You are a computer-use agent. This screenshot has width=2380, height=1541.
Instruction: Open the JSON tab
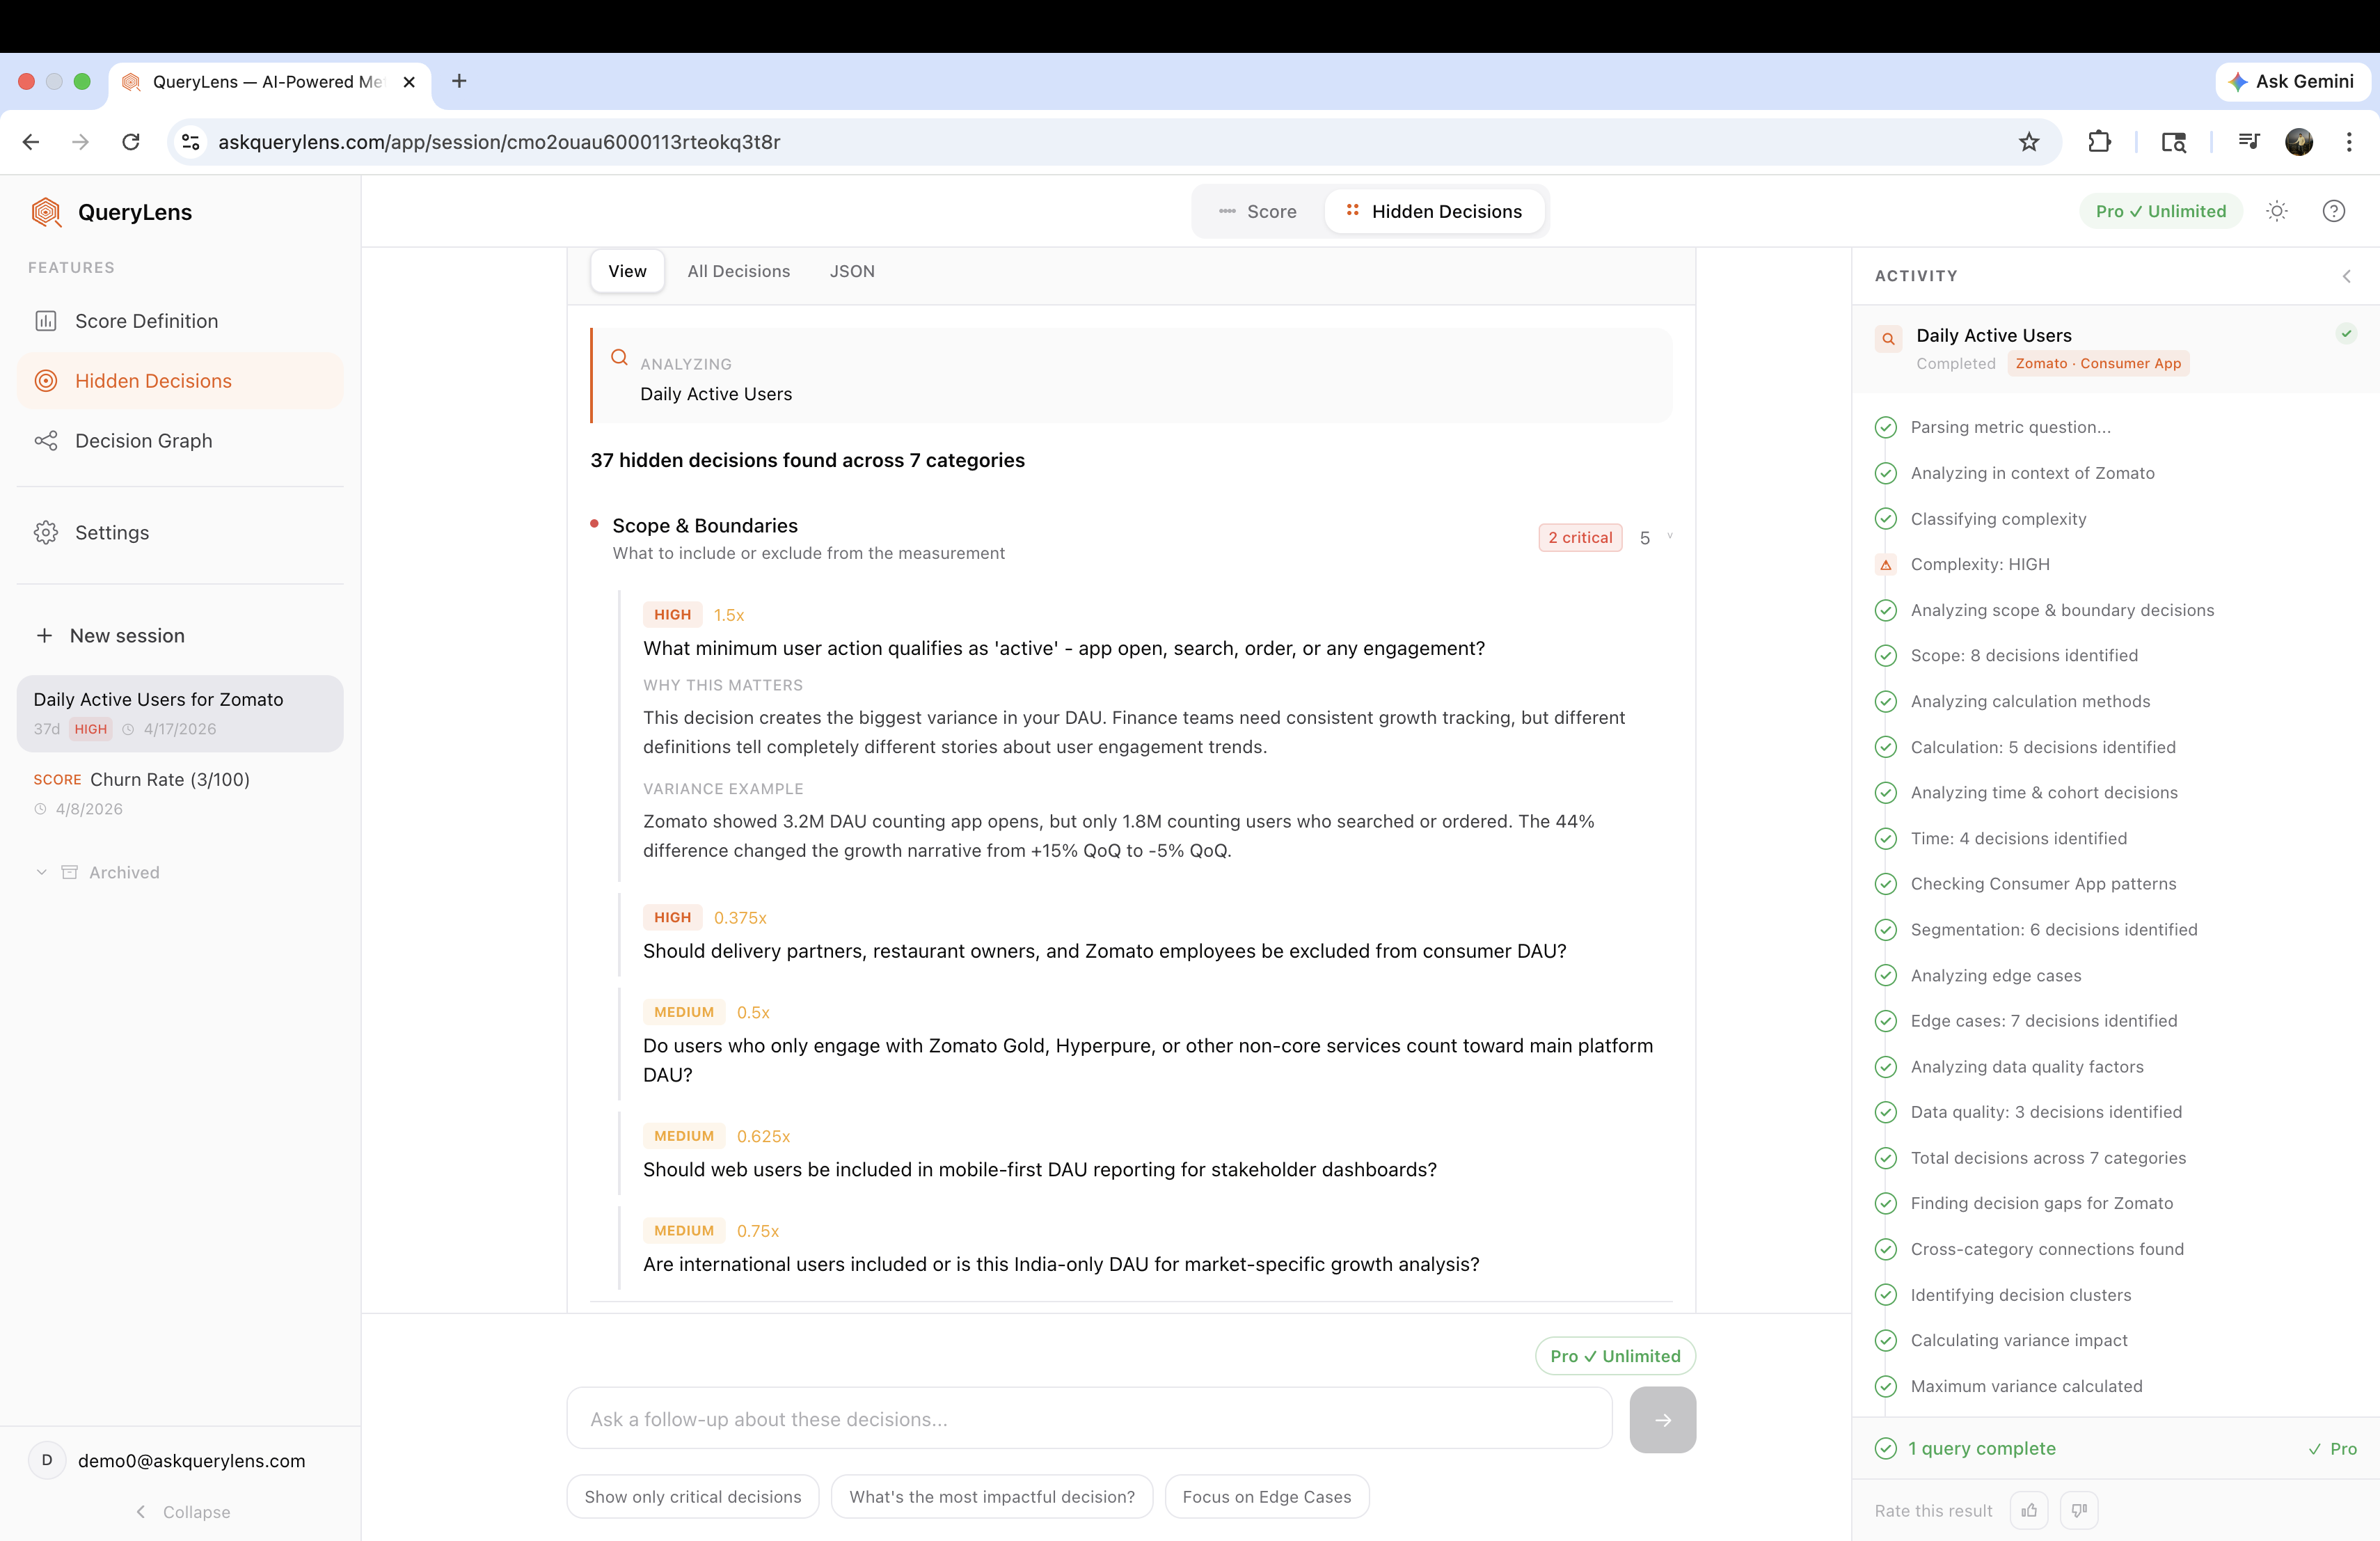tap(852, 271)
